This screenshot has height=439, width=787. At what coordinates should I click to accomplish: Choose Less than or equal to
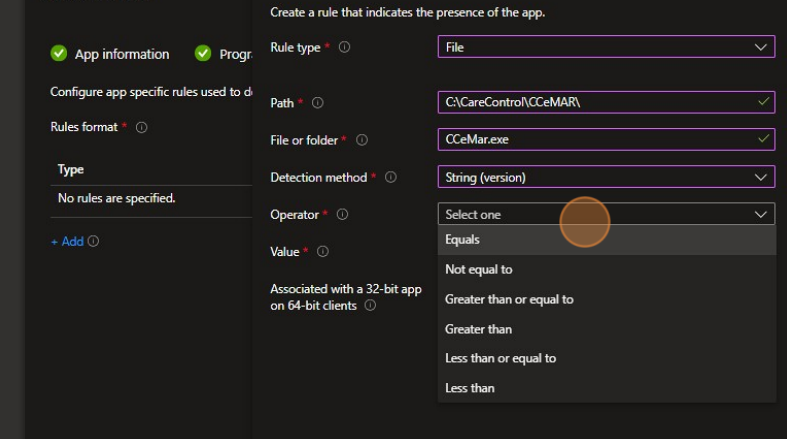(500, 358)
